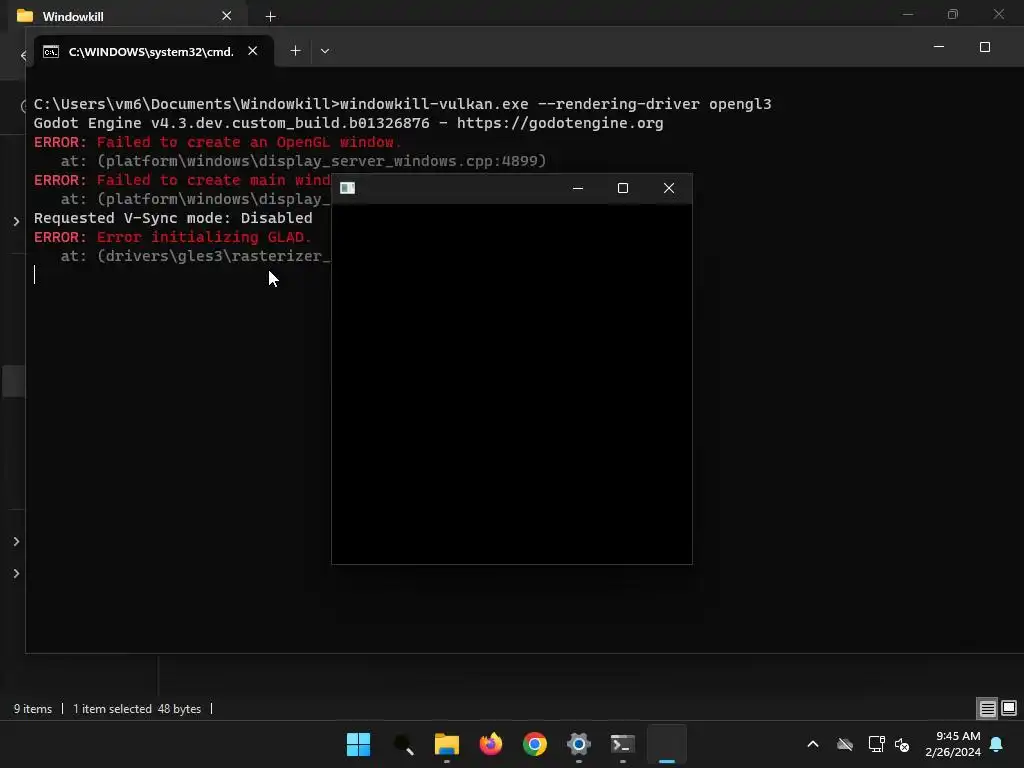Click inside the black game canvas

(512, 383)
